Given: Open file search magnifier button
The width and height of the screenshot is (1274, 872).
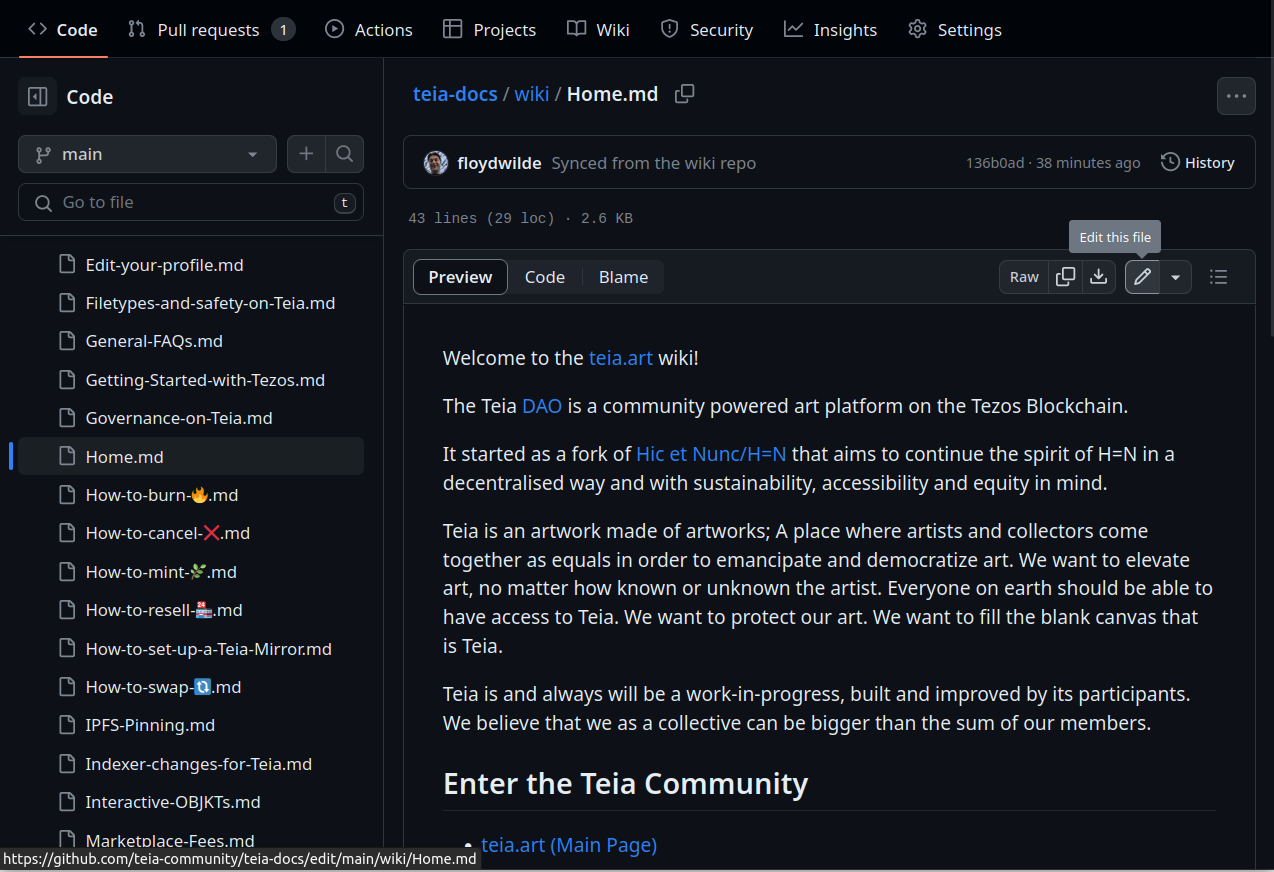Looking at the screenshot, I should pos(344,154).
